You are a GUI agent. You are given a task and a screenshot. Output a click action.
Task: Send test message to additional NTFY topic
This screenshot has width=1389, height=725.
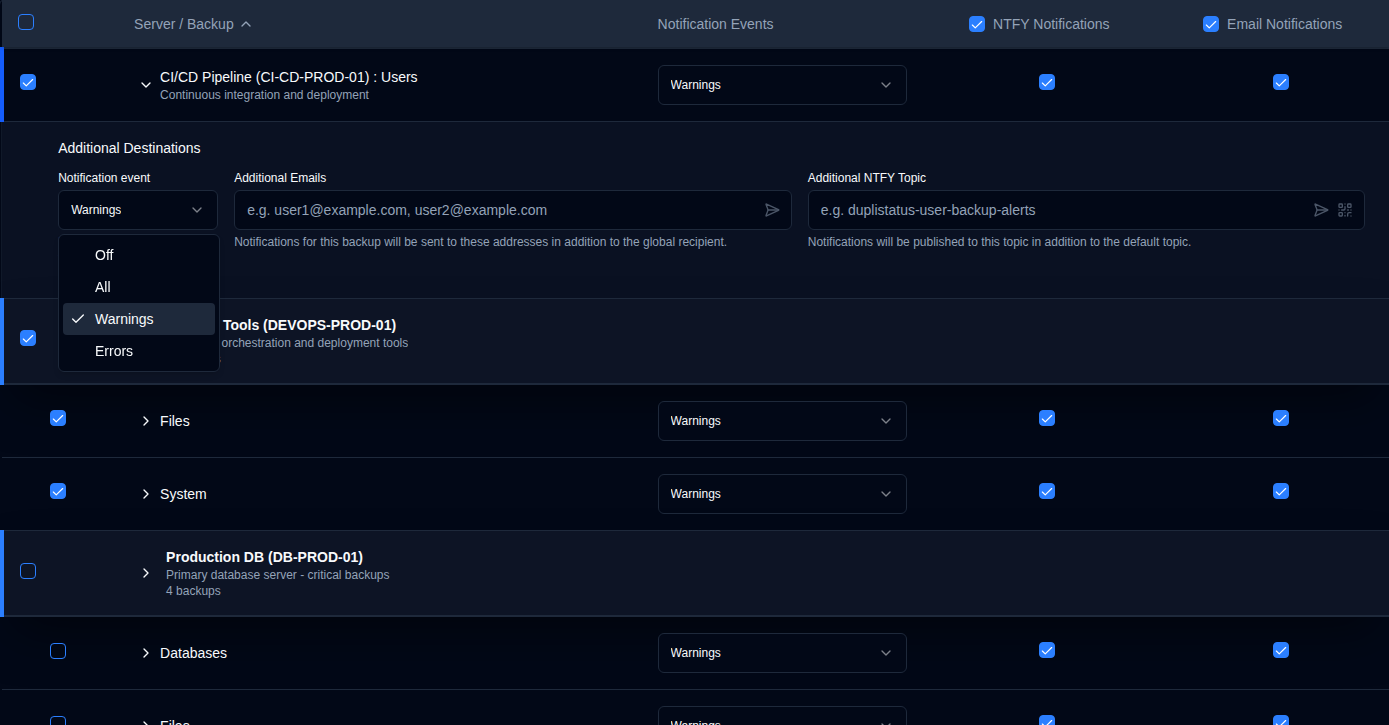(1321, 210)
